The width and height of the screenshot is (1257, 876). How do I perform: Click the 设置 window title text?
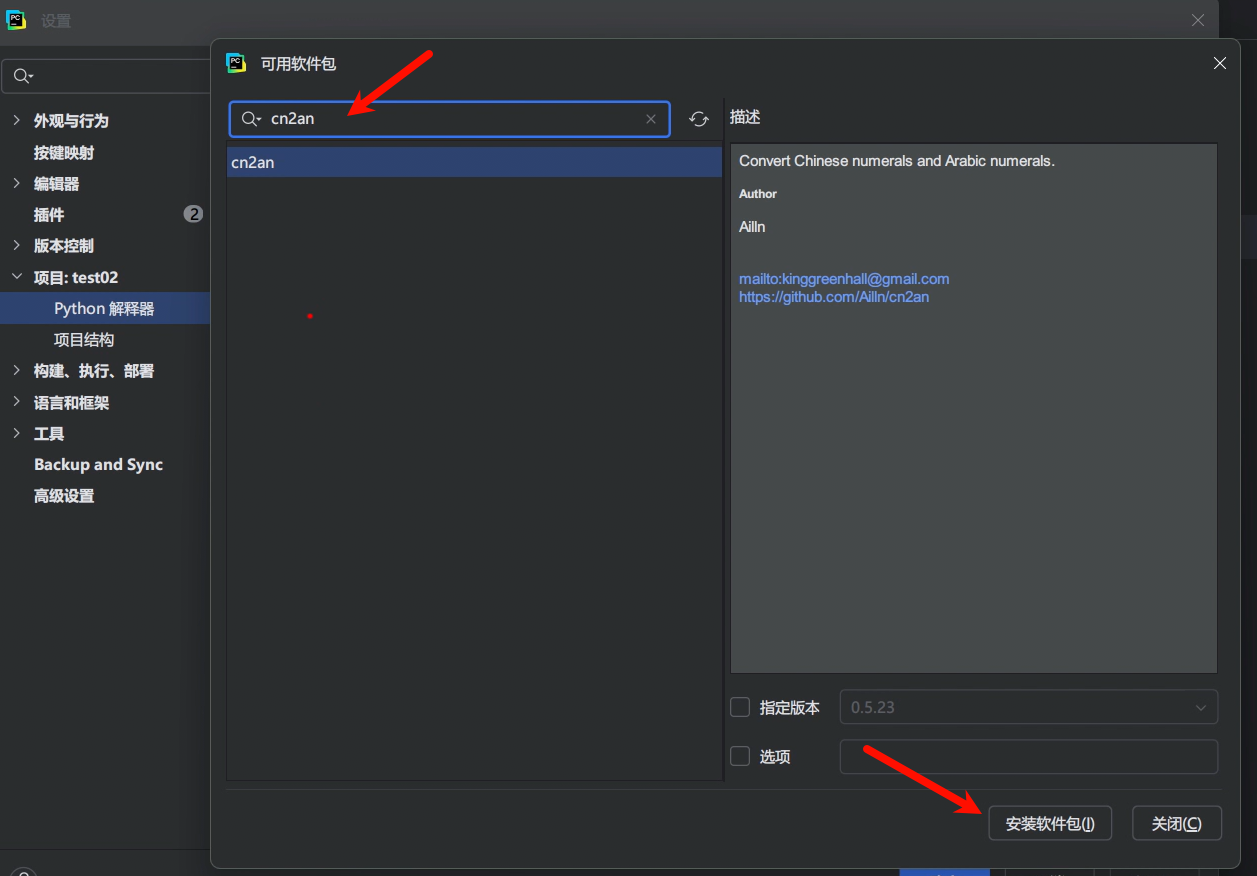tap(56, 20)
